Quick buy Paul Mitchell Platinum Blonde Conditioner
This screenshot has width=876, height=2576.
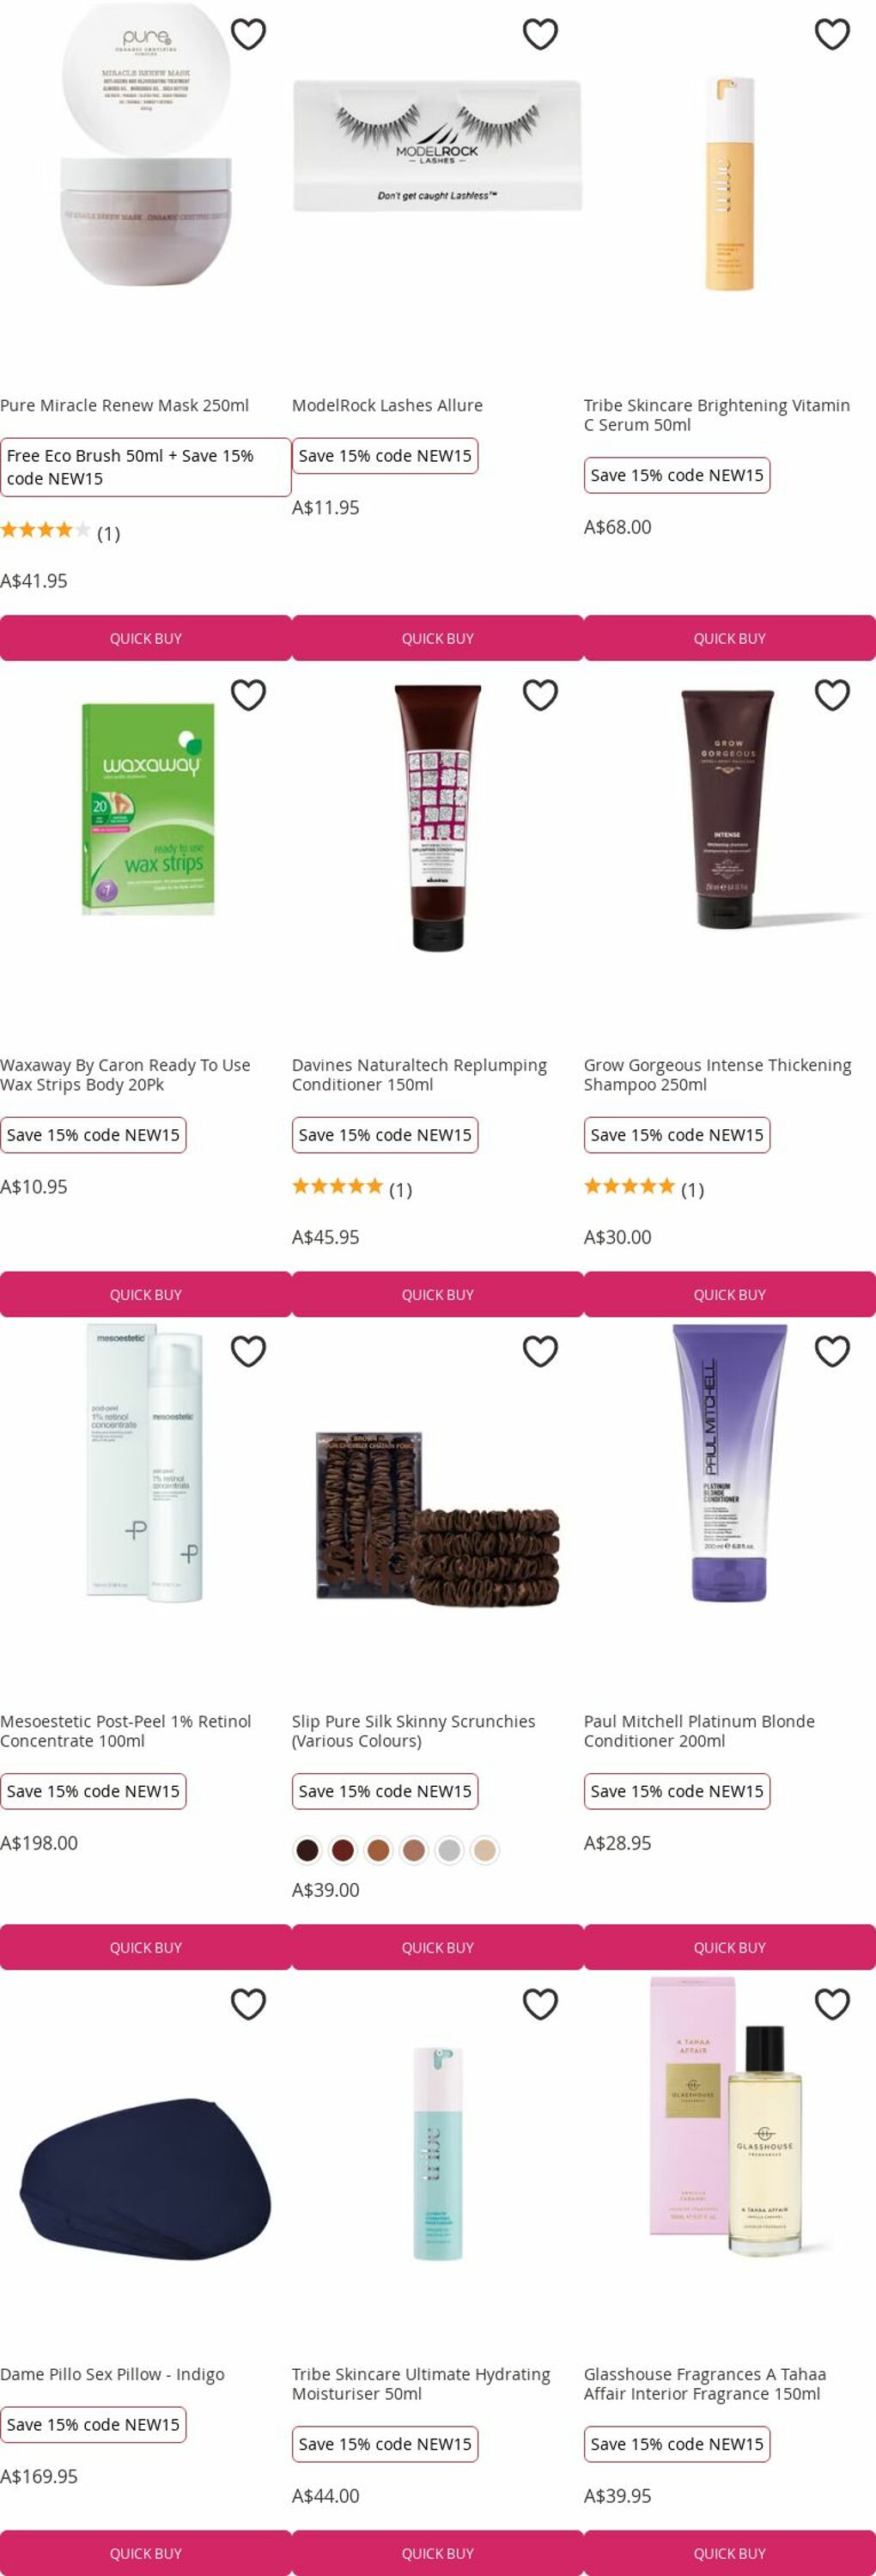click(x=730, y=1947)
